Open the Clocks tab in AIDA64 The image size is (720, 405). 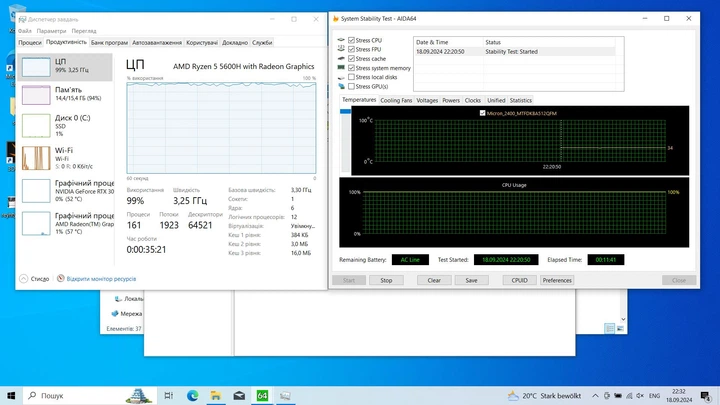[472, 100]
